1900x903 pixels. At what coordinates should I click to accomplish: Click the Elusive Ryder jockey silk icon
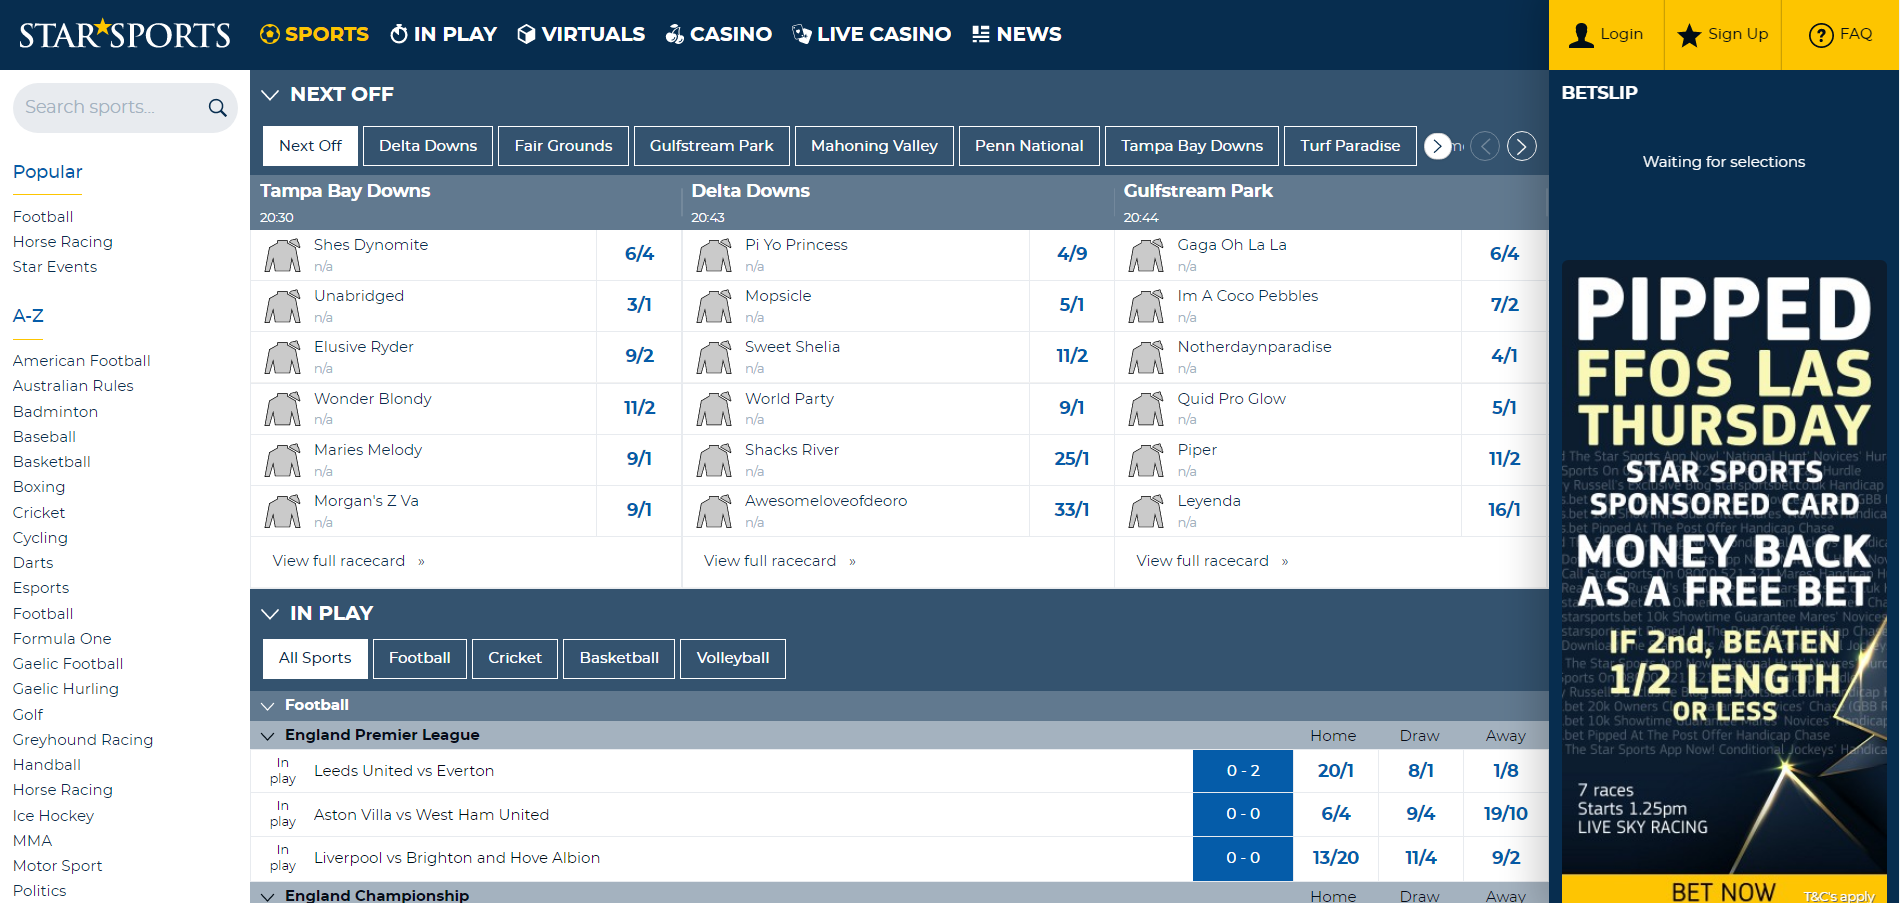pyautogui.click(x=283, y=357)
